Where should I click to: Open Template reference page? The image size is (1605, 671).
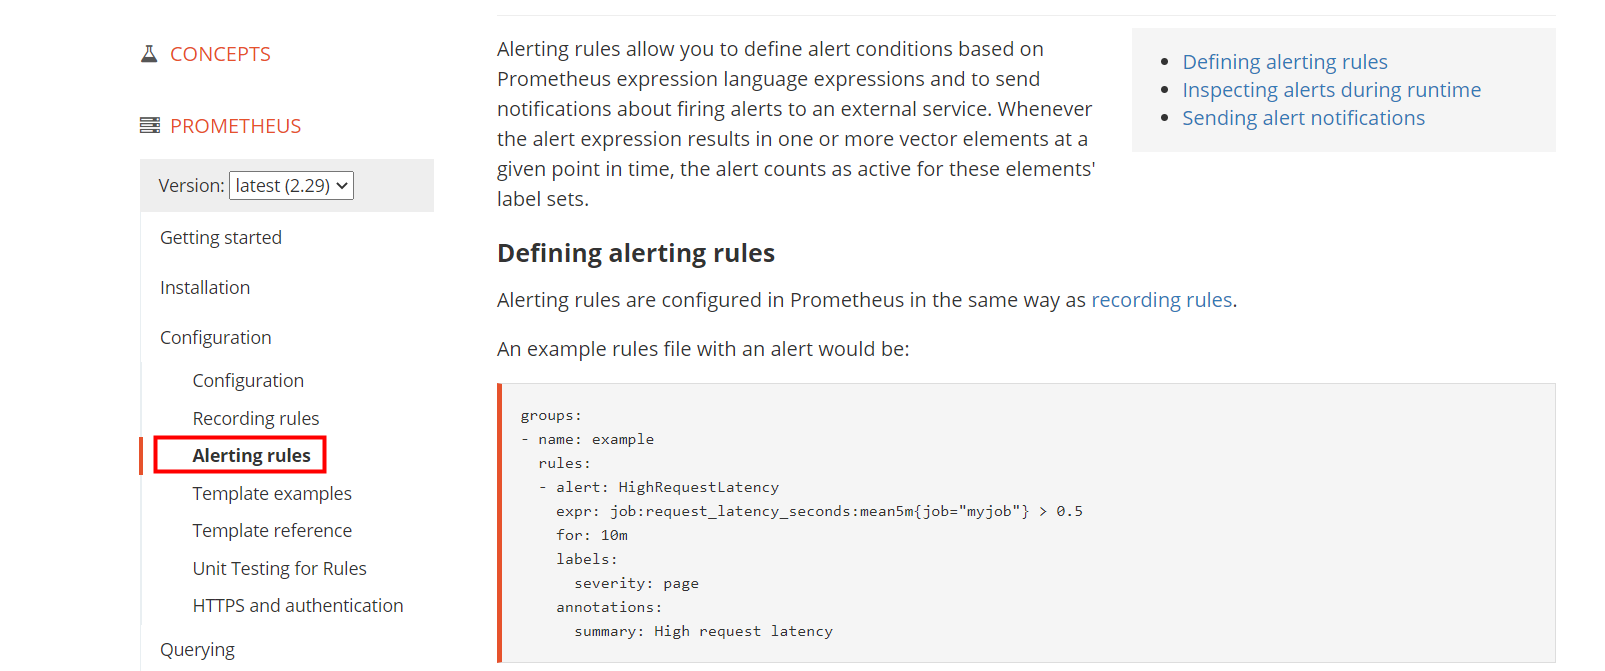(x=272, y=531)
